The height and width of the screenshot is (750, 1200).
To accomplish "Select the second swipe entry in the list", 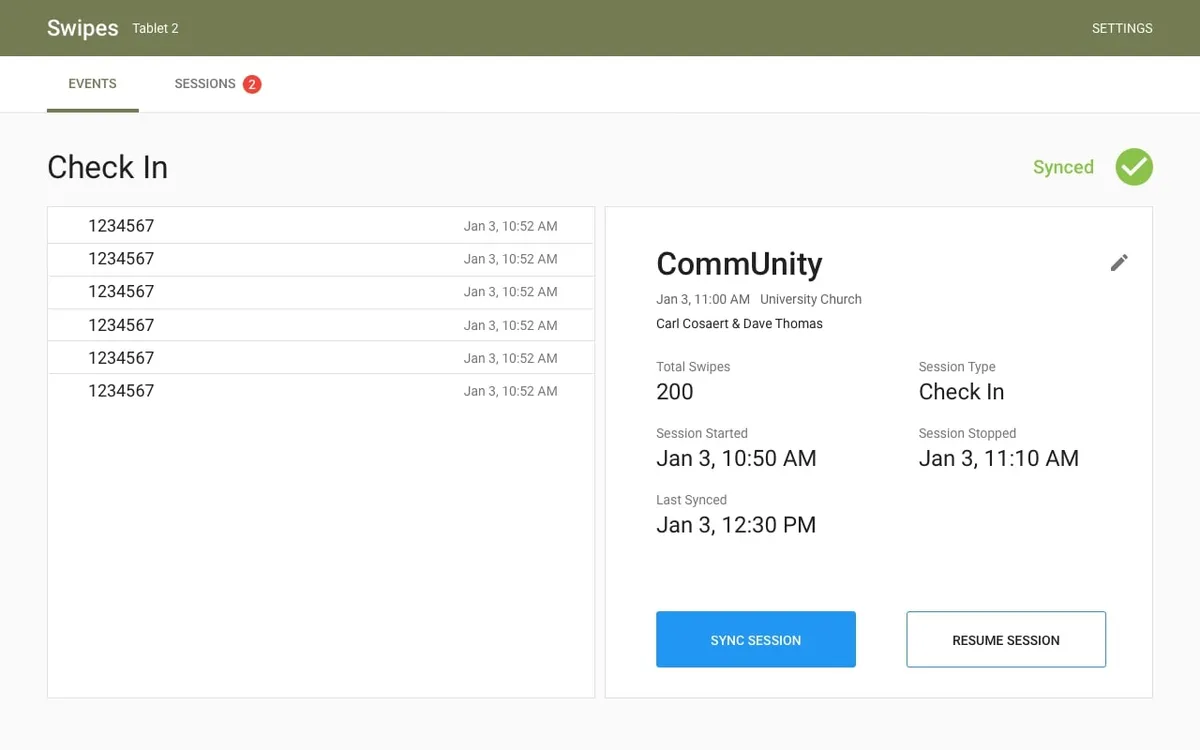I will tap(320, 259).
